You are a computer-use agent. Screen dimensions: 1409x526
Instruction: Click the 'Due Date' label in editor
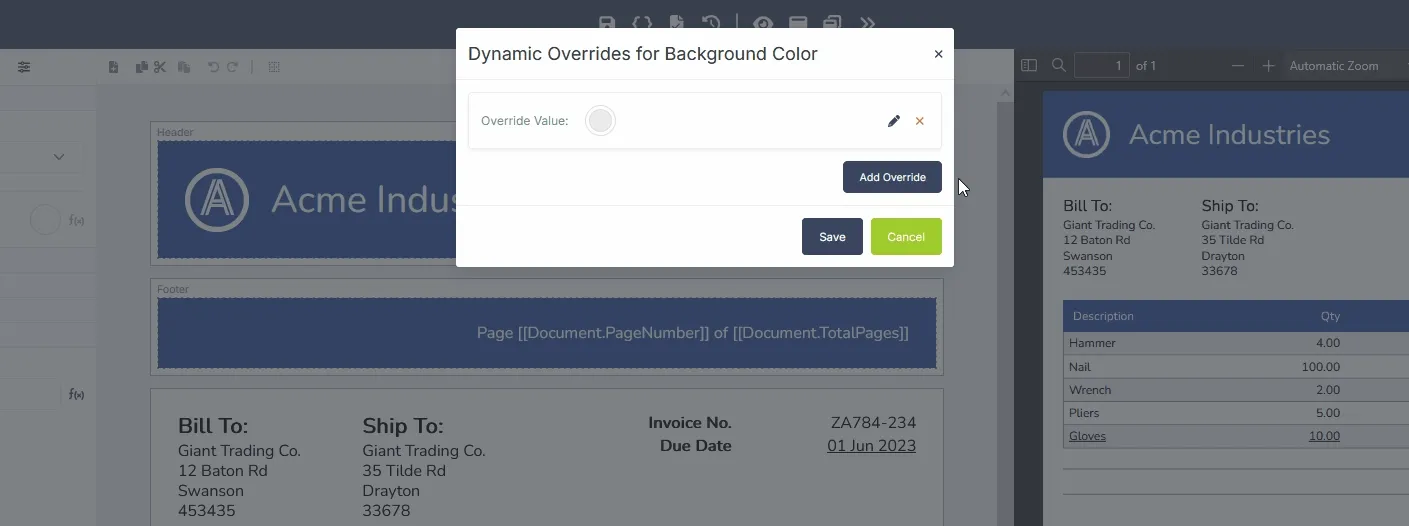point(696,446)
